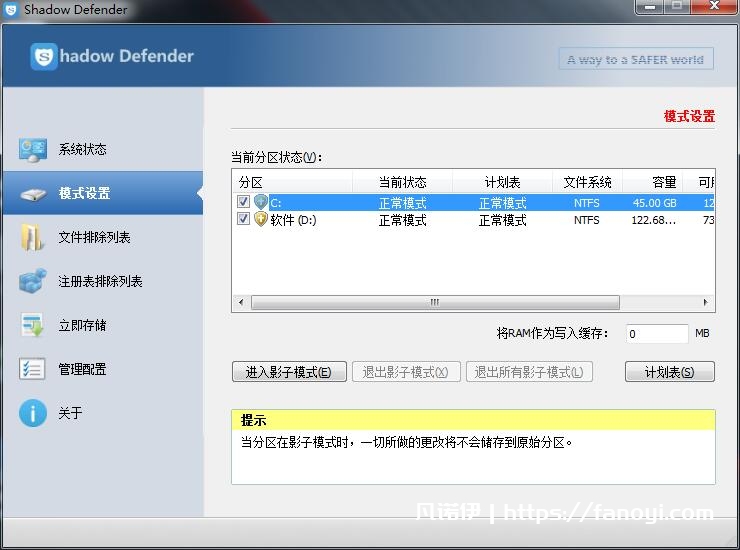This screenshot has height=550, width=740.
Task: Click 计划表 正常模式 cell in the D: row
Action: pos(503,220)
